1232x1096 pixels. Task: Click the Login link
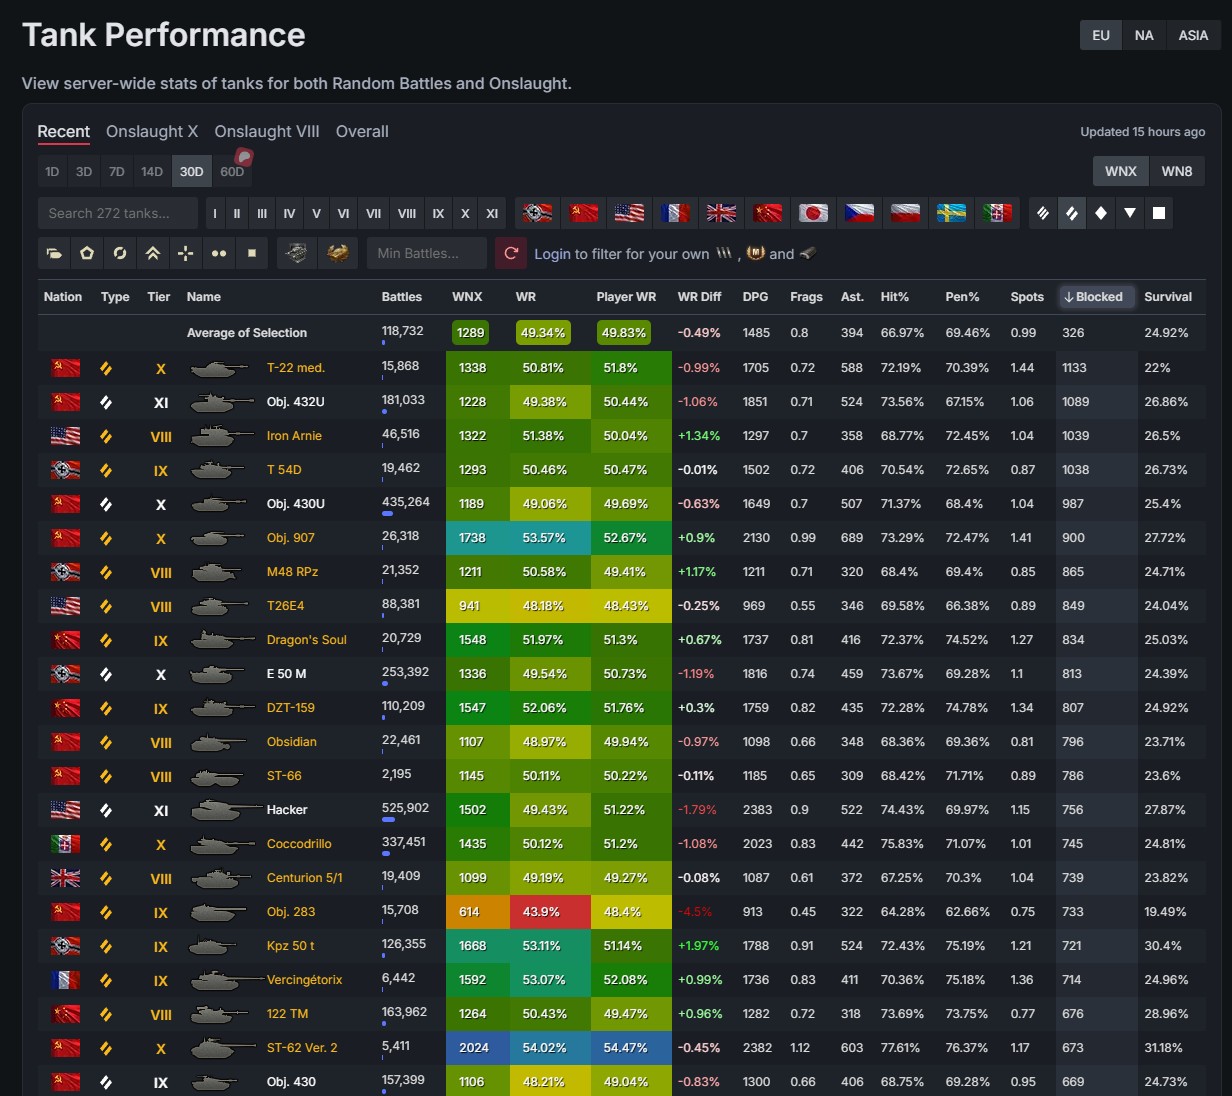point(552,254)
